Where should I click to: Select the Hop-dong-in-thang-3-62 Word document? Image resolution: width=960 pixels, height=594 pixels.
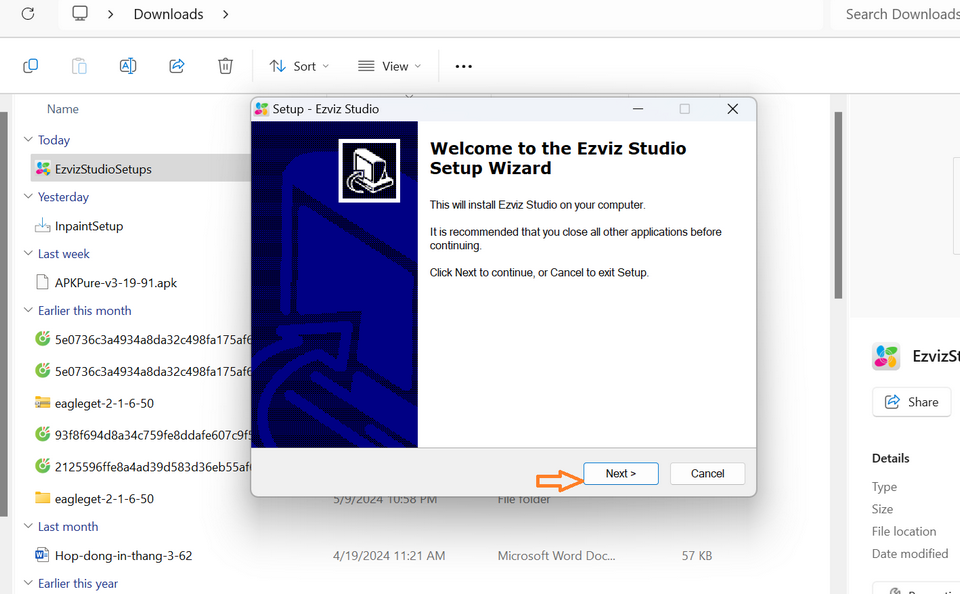point(123,555)
